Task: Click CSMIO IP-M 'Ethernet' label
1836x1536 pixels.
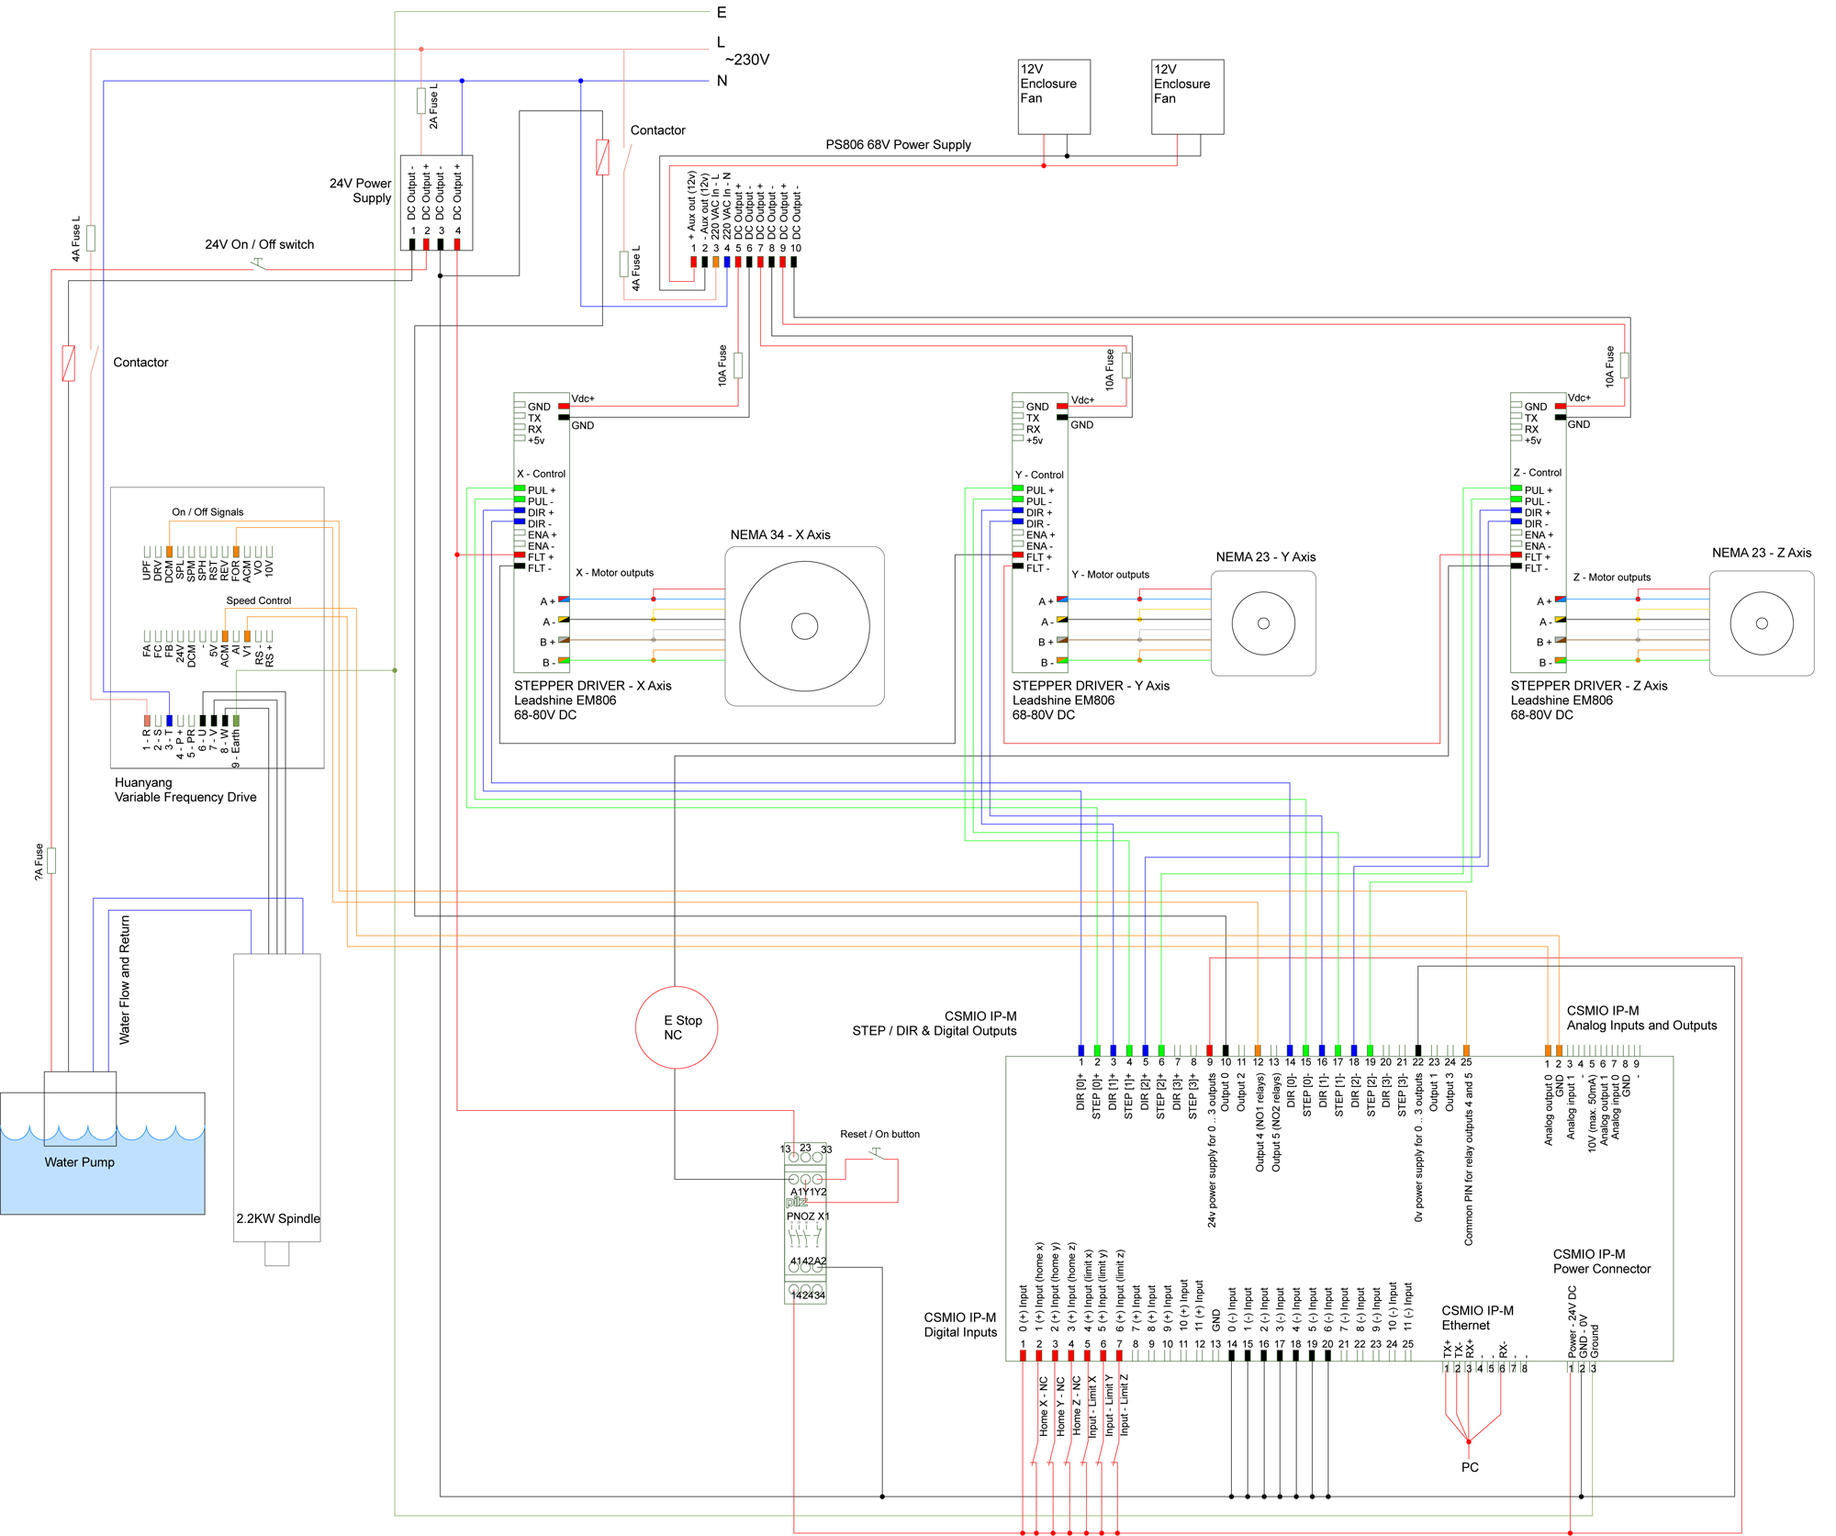Action: coord(1466,1326)
